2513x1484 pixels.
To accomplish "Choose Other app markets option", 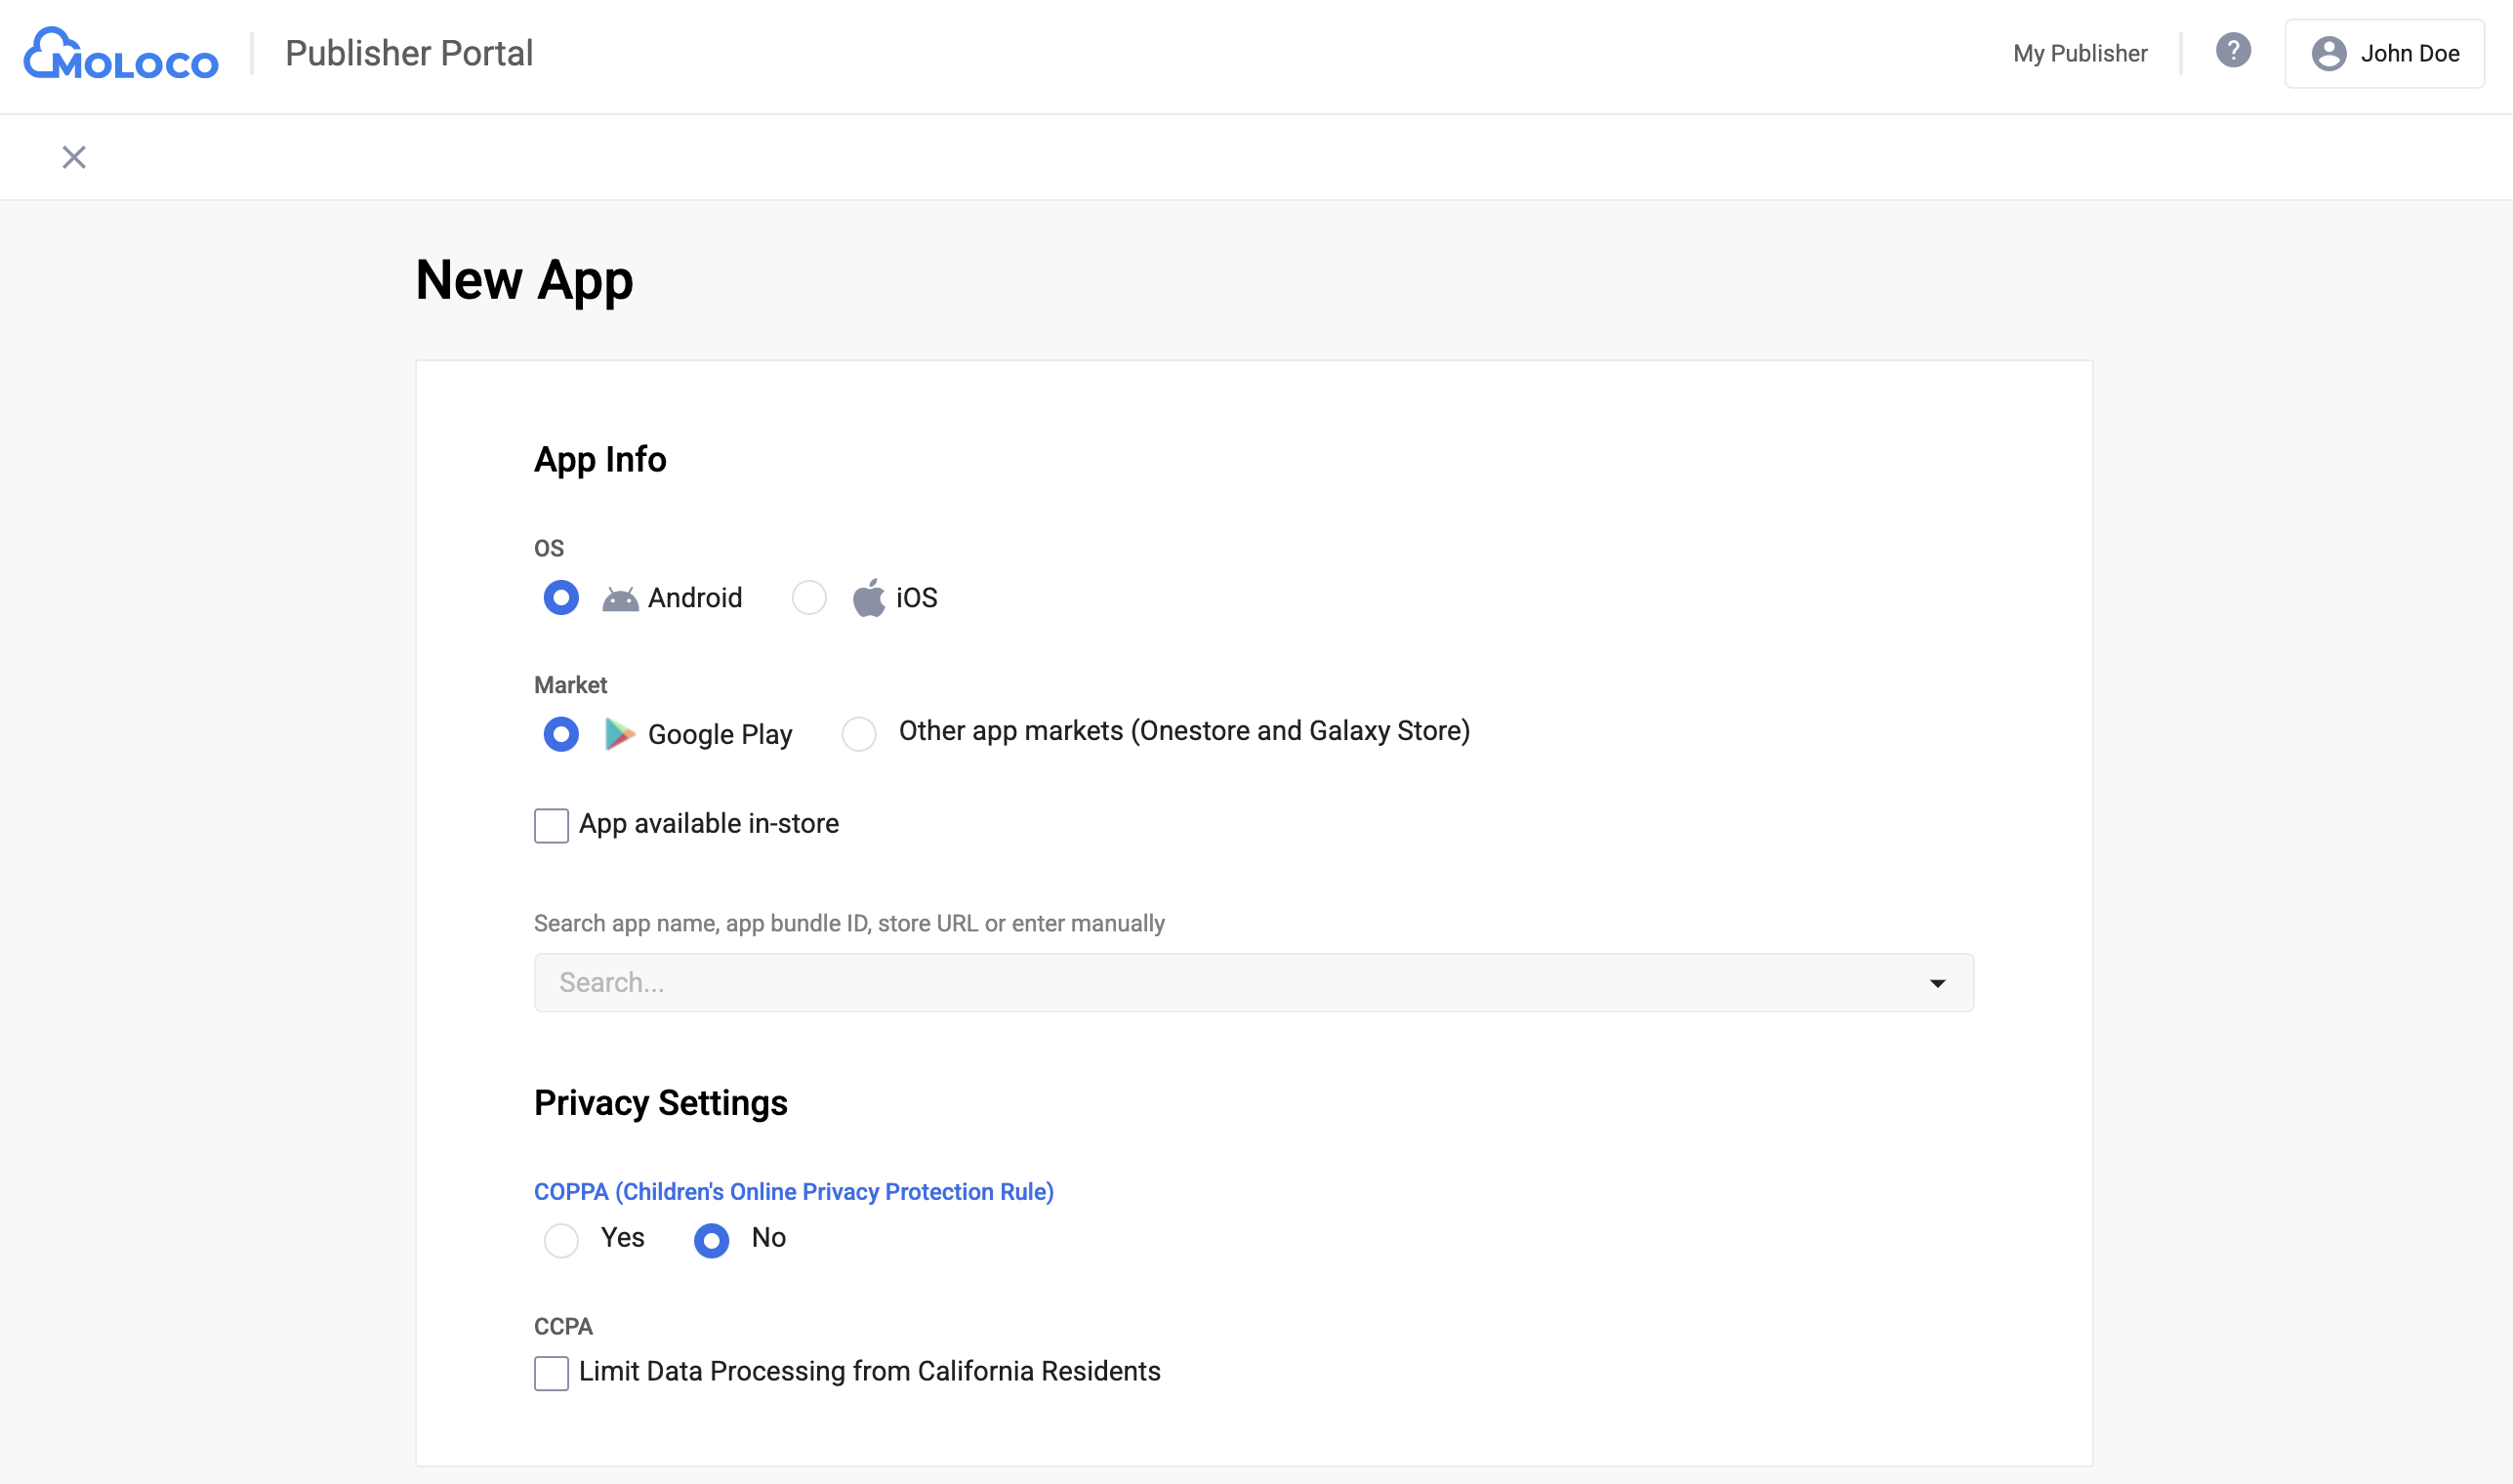I will pyautogui.click(x=859, y=734).
